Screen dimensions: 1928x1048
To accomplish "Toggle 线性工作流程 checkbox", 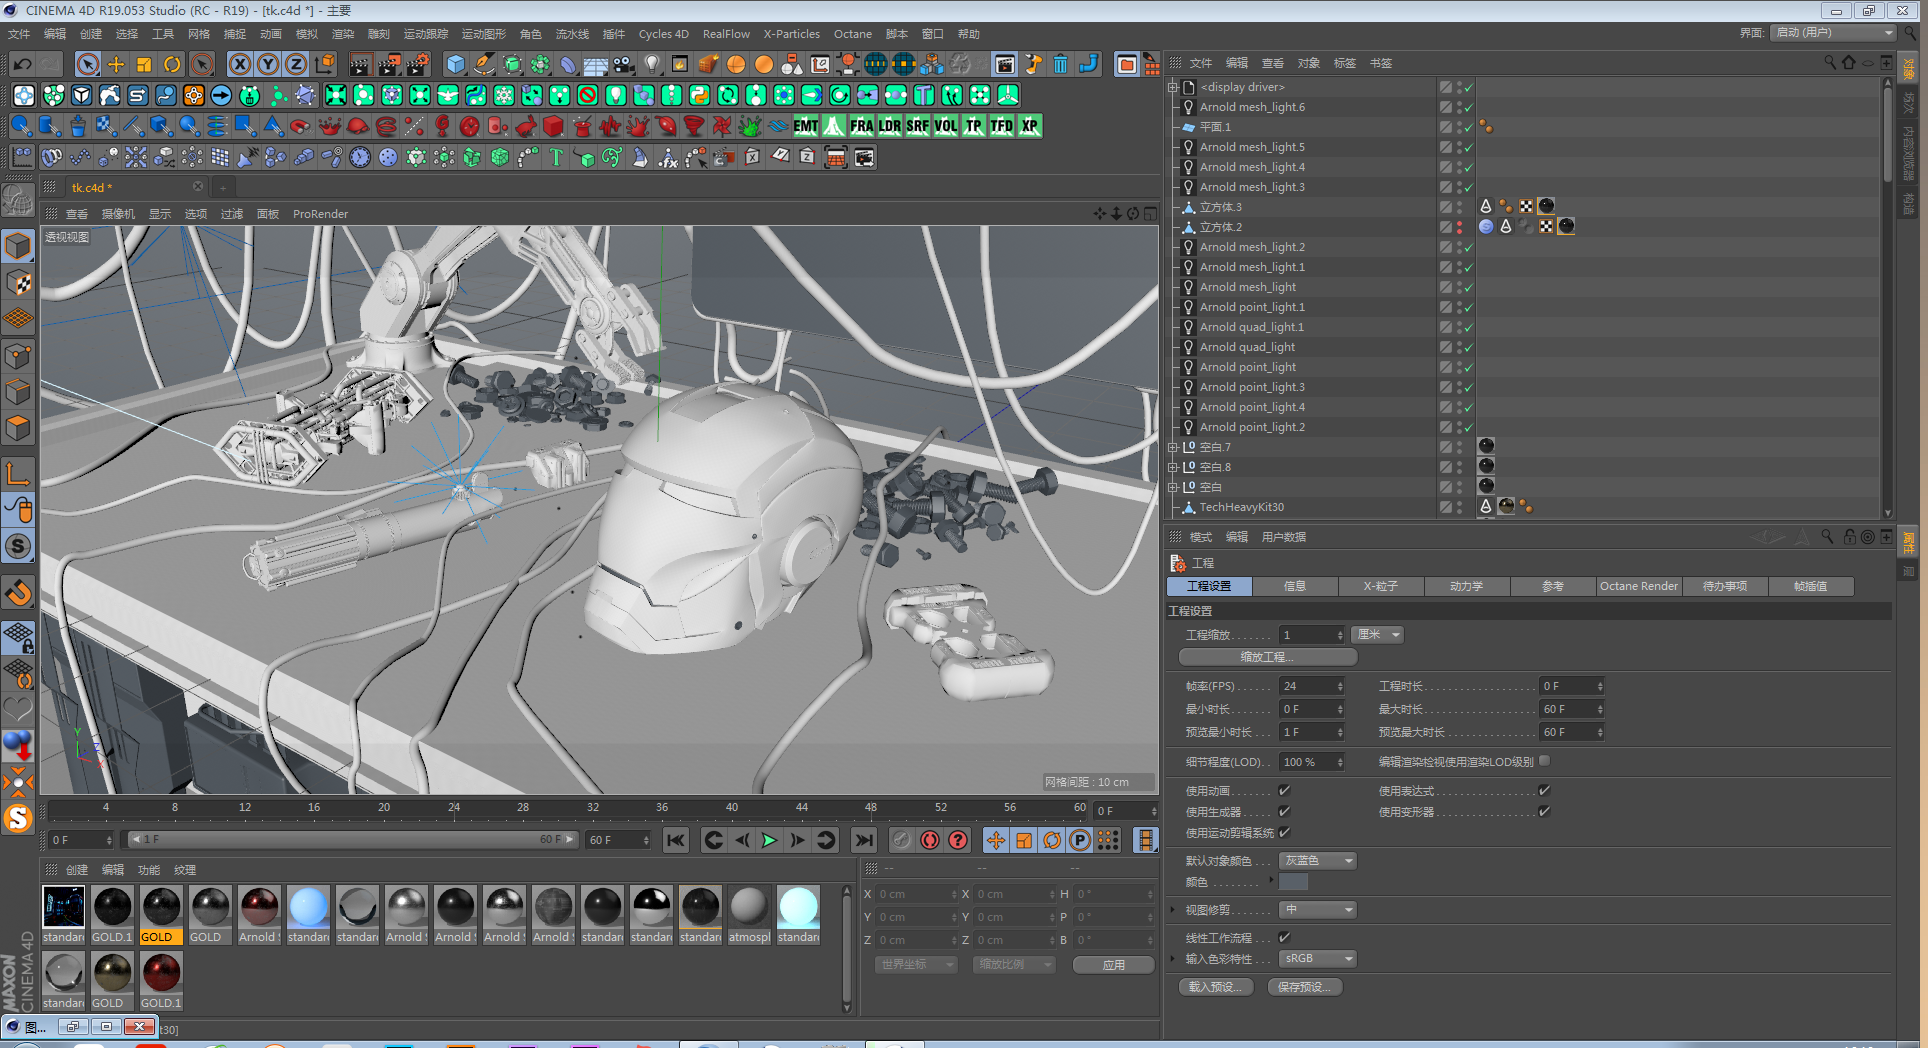I will [1284, 937].
